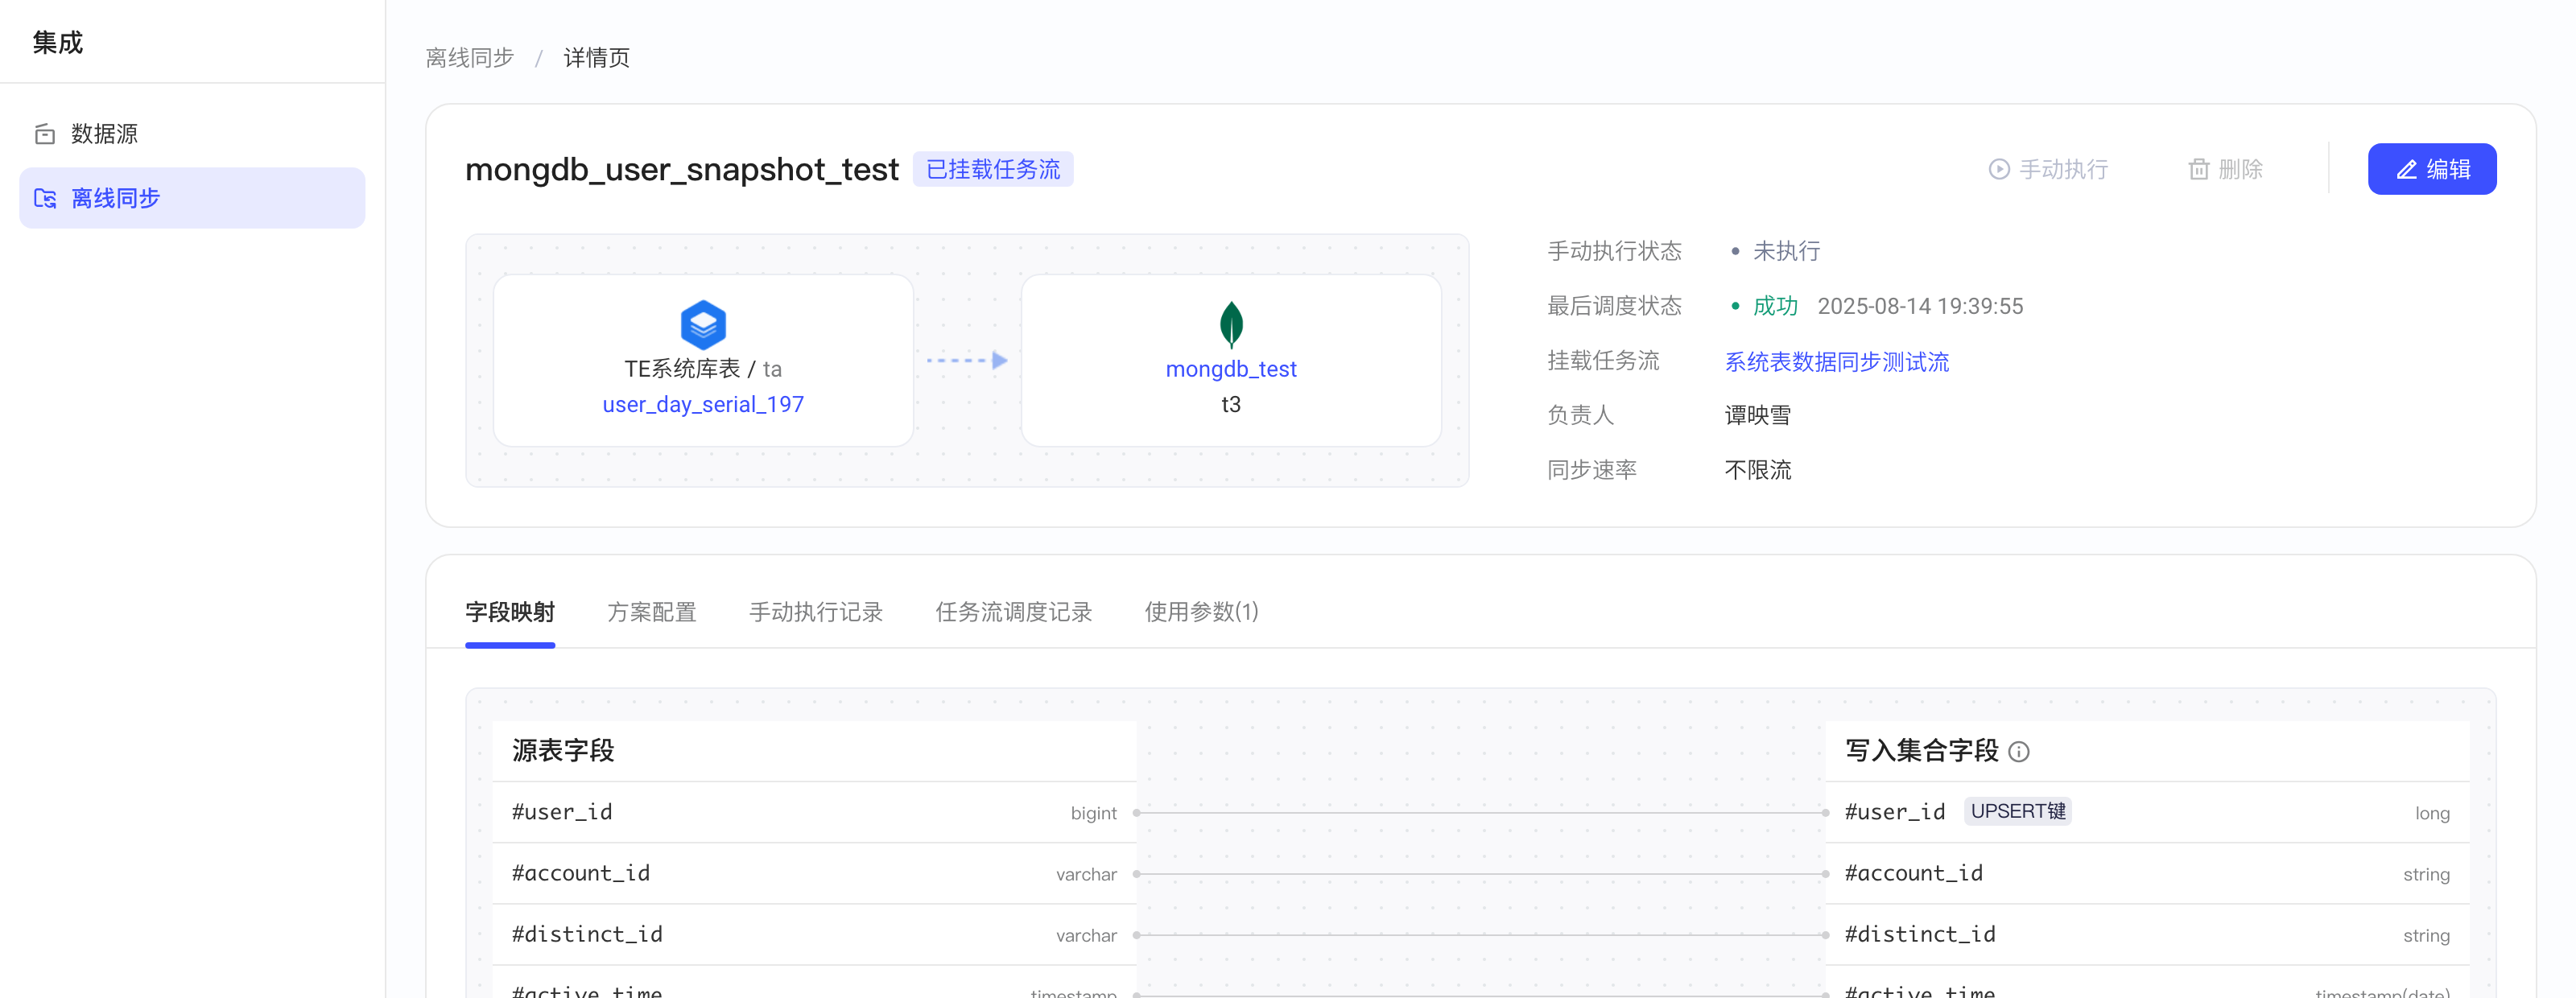Go back via 离线同步 breadcrumb
2576x998 pixels.
(469, 58)
